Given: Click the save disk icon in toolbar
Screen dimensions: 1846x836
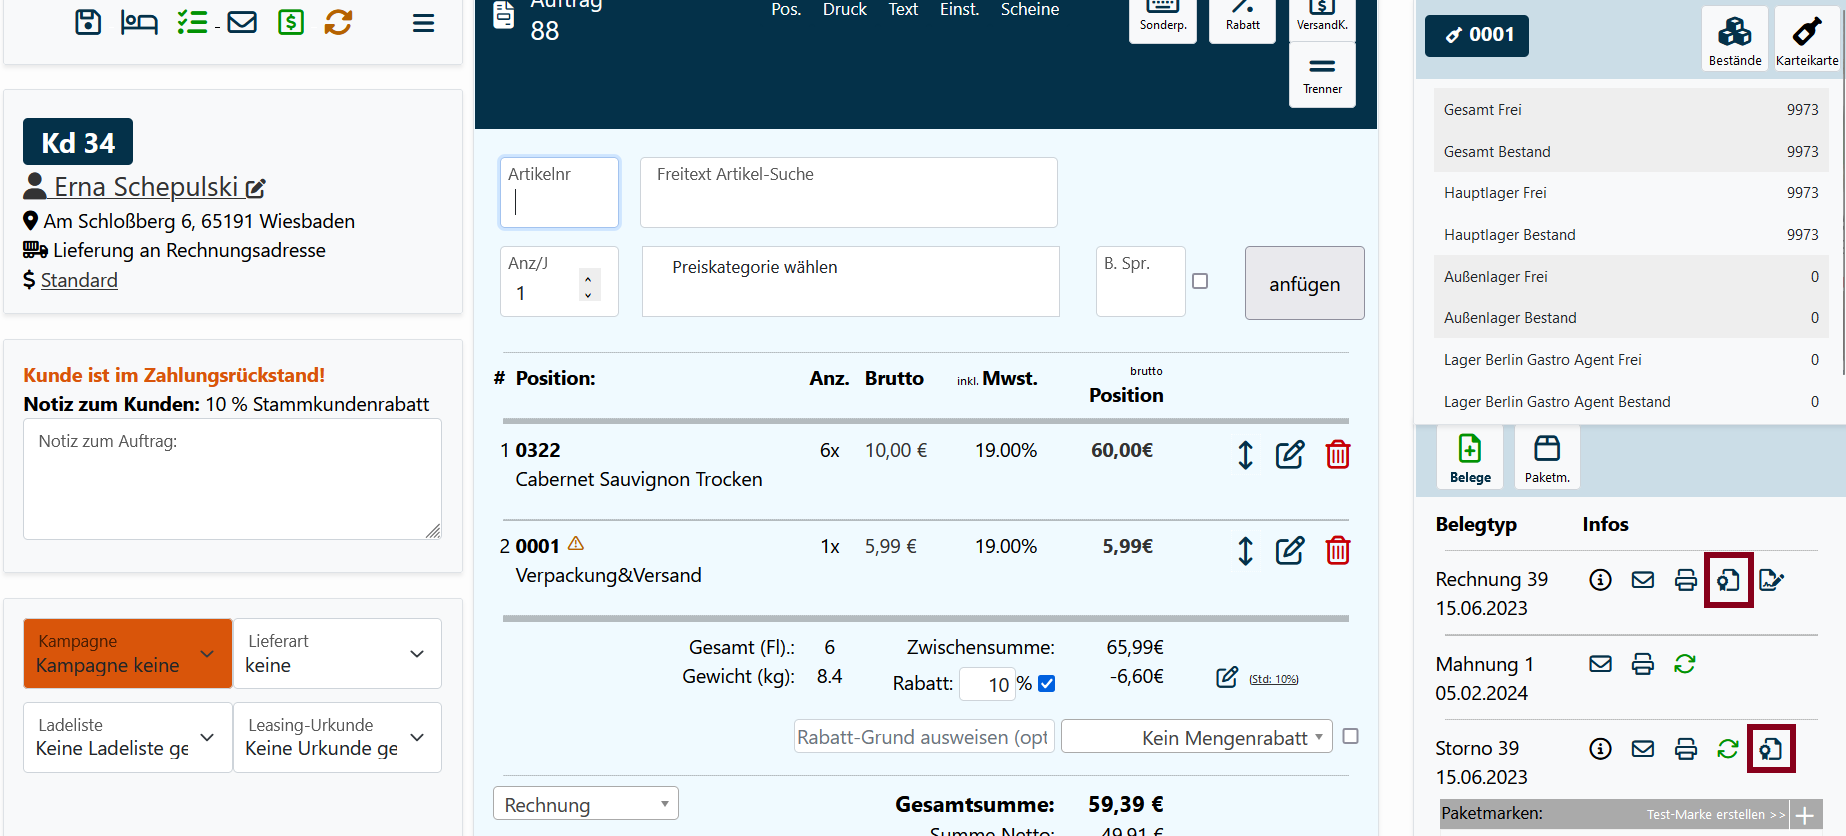Looking at the screenshot, I should tap(88, 22).
